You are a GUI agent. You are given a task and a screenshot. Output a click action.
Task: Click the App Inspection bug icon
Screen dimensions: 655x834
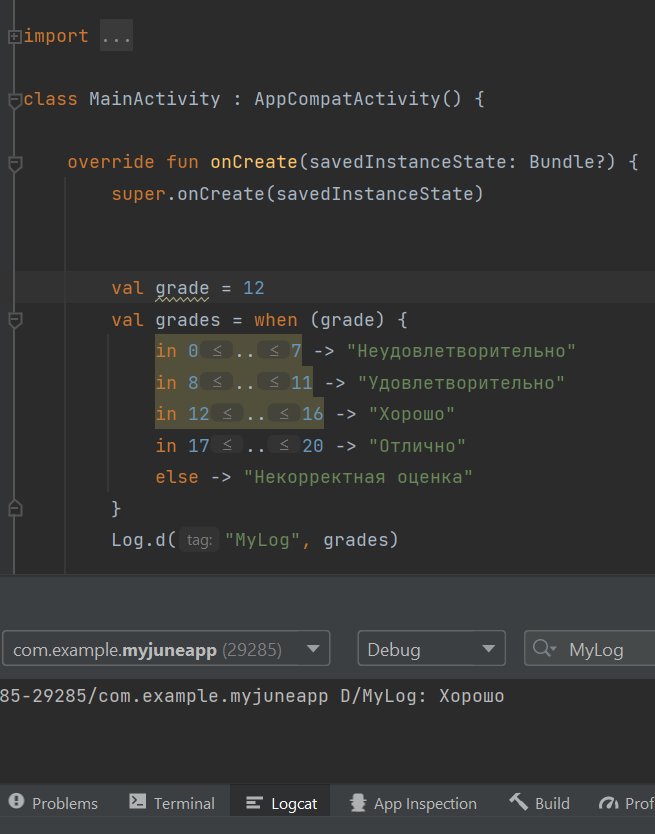pos(356,802)
